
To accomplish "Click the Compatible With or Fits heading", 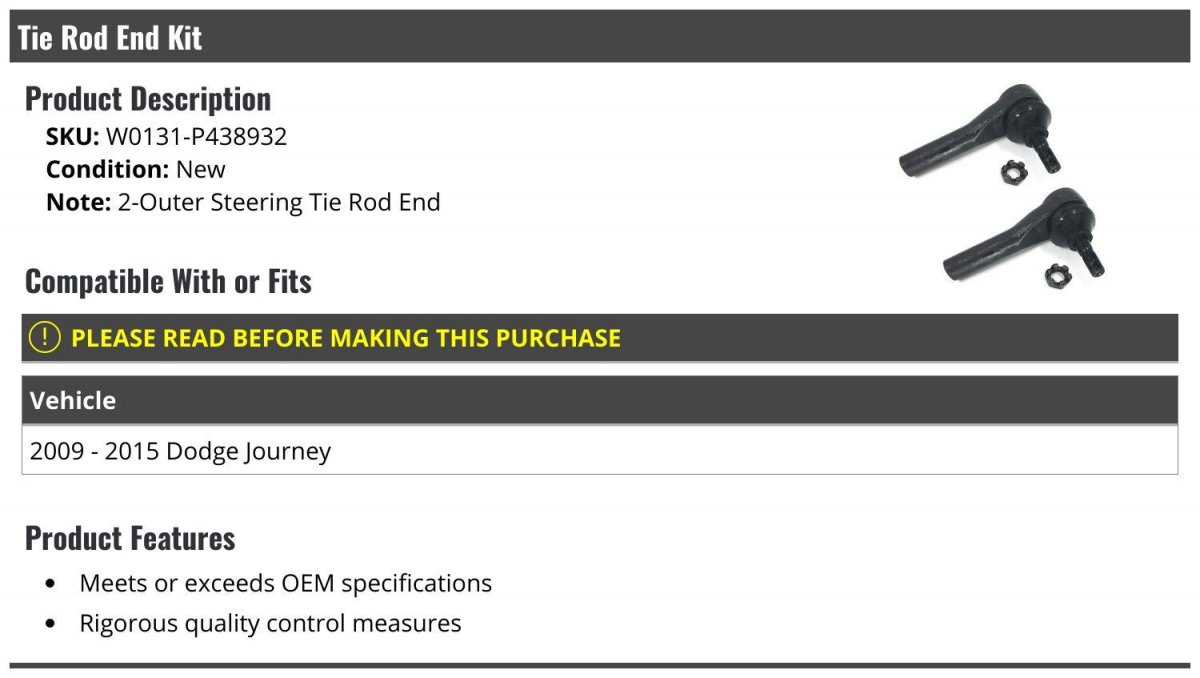I will coord(168,282).
